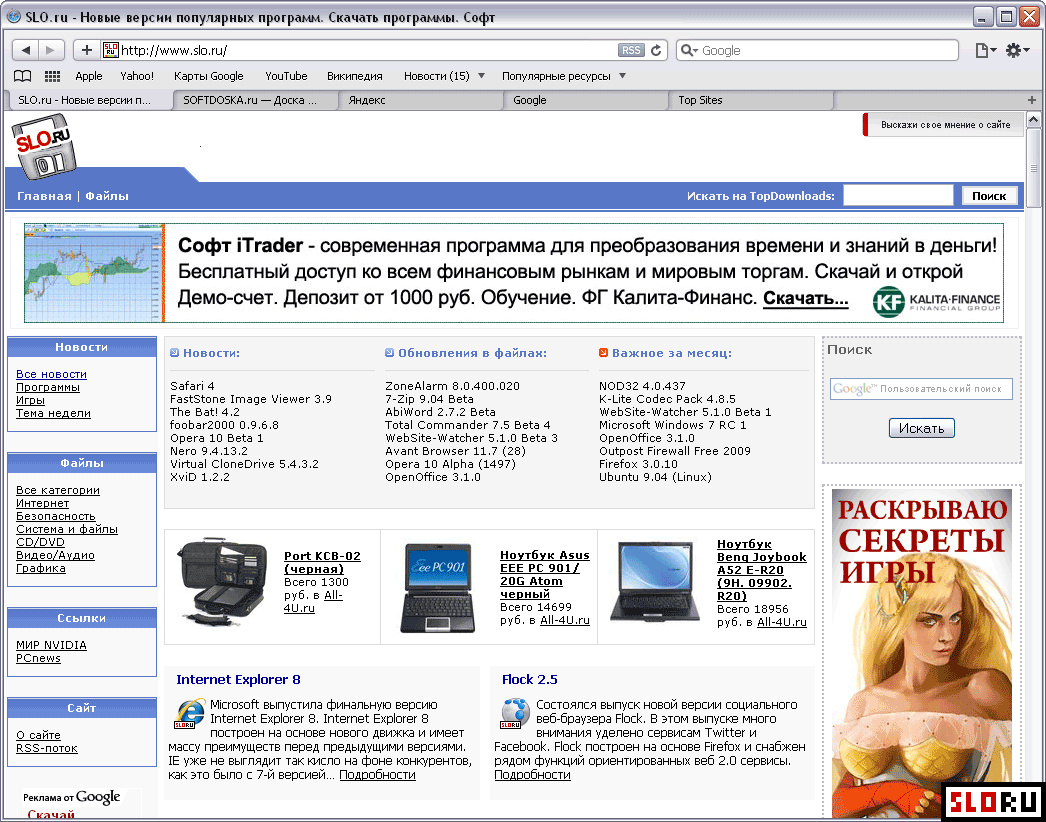Go back with the browser Back arrow
This screenshot has height=822, width=1046.
point(25,50)
